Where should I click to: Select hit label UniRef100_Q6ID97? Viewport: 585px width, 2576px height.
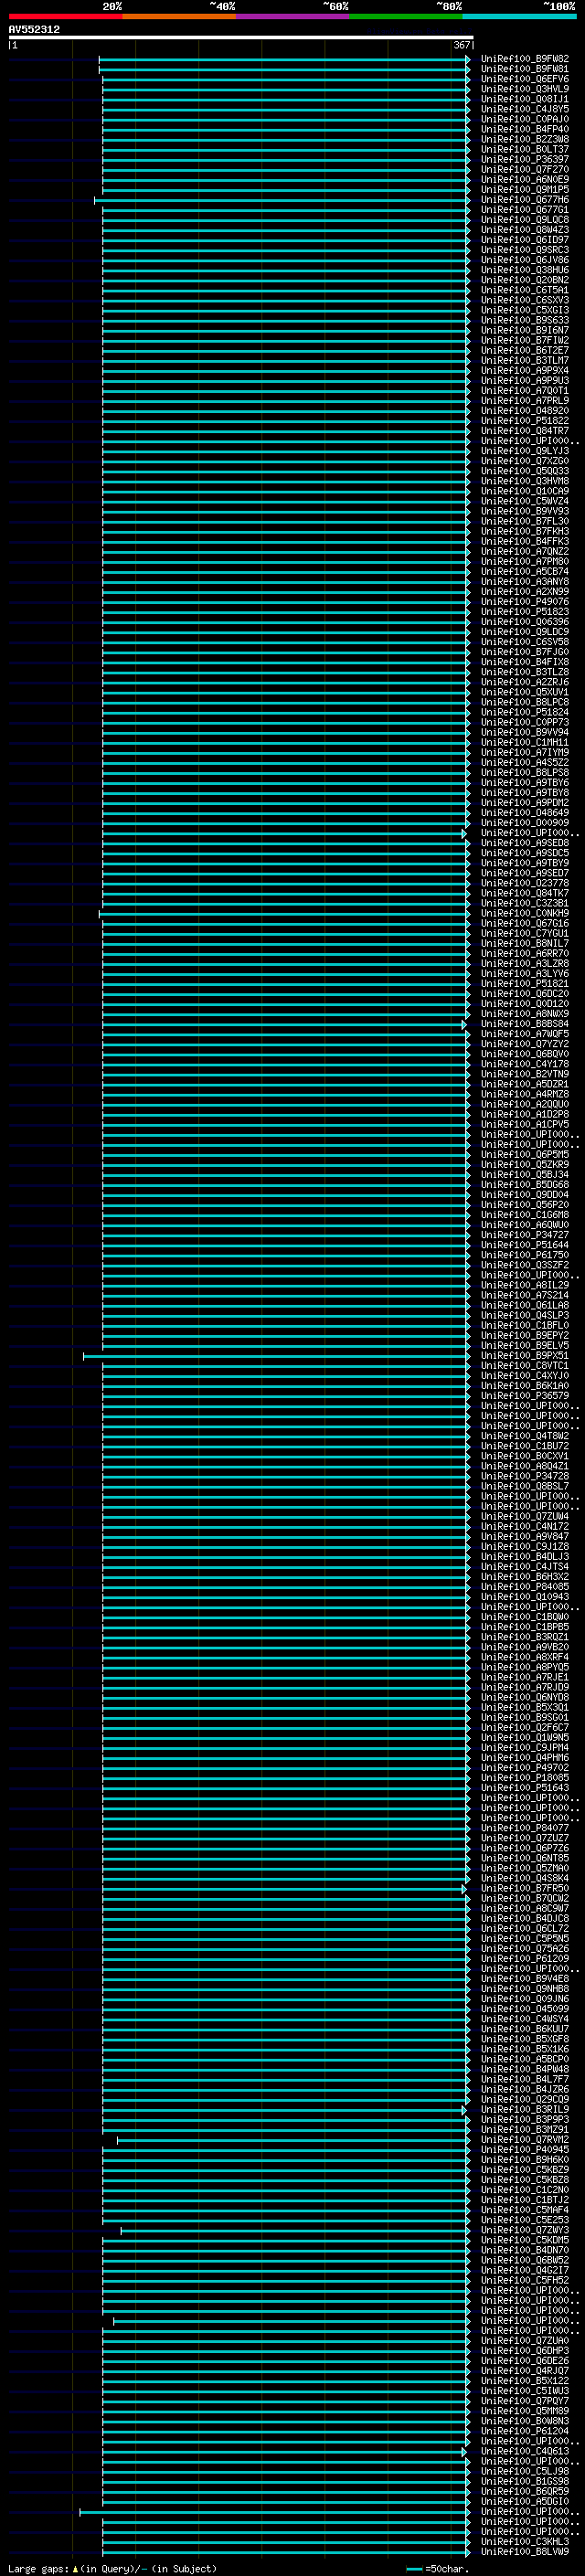525,240
